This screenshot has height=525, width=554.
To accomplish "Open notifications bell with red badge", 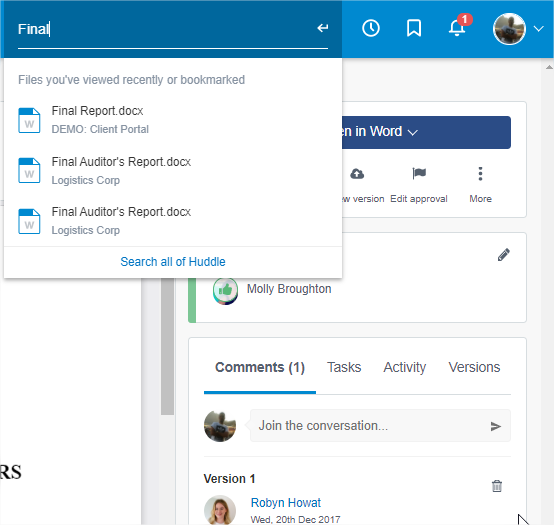I will 458,27.
